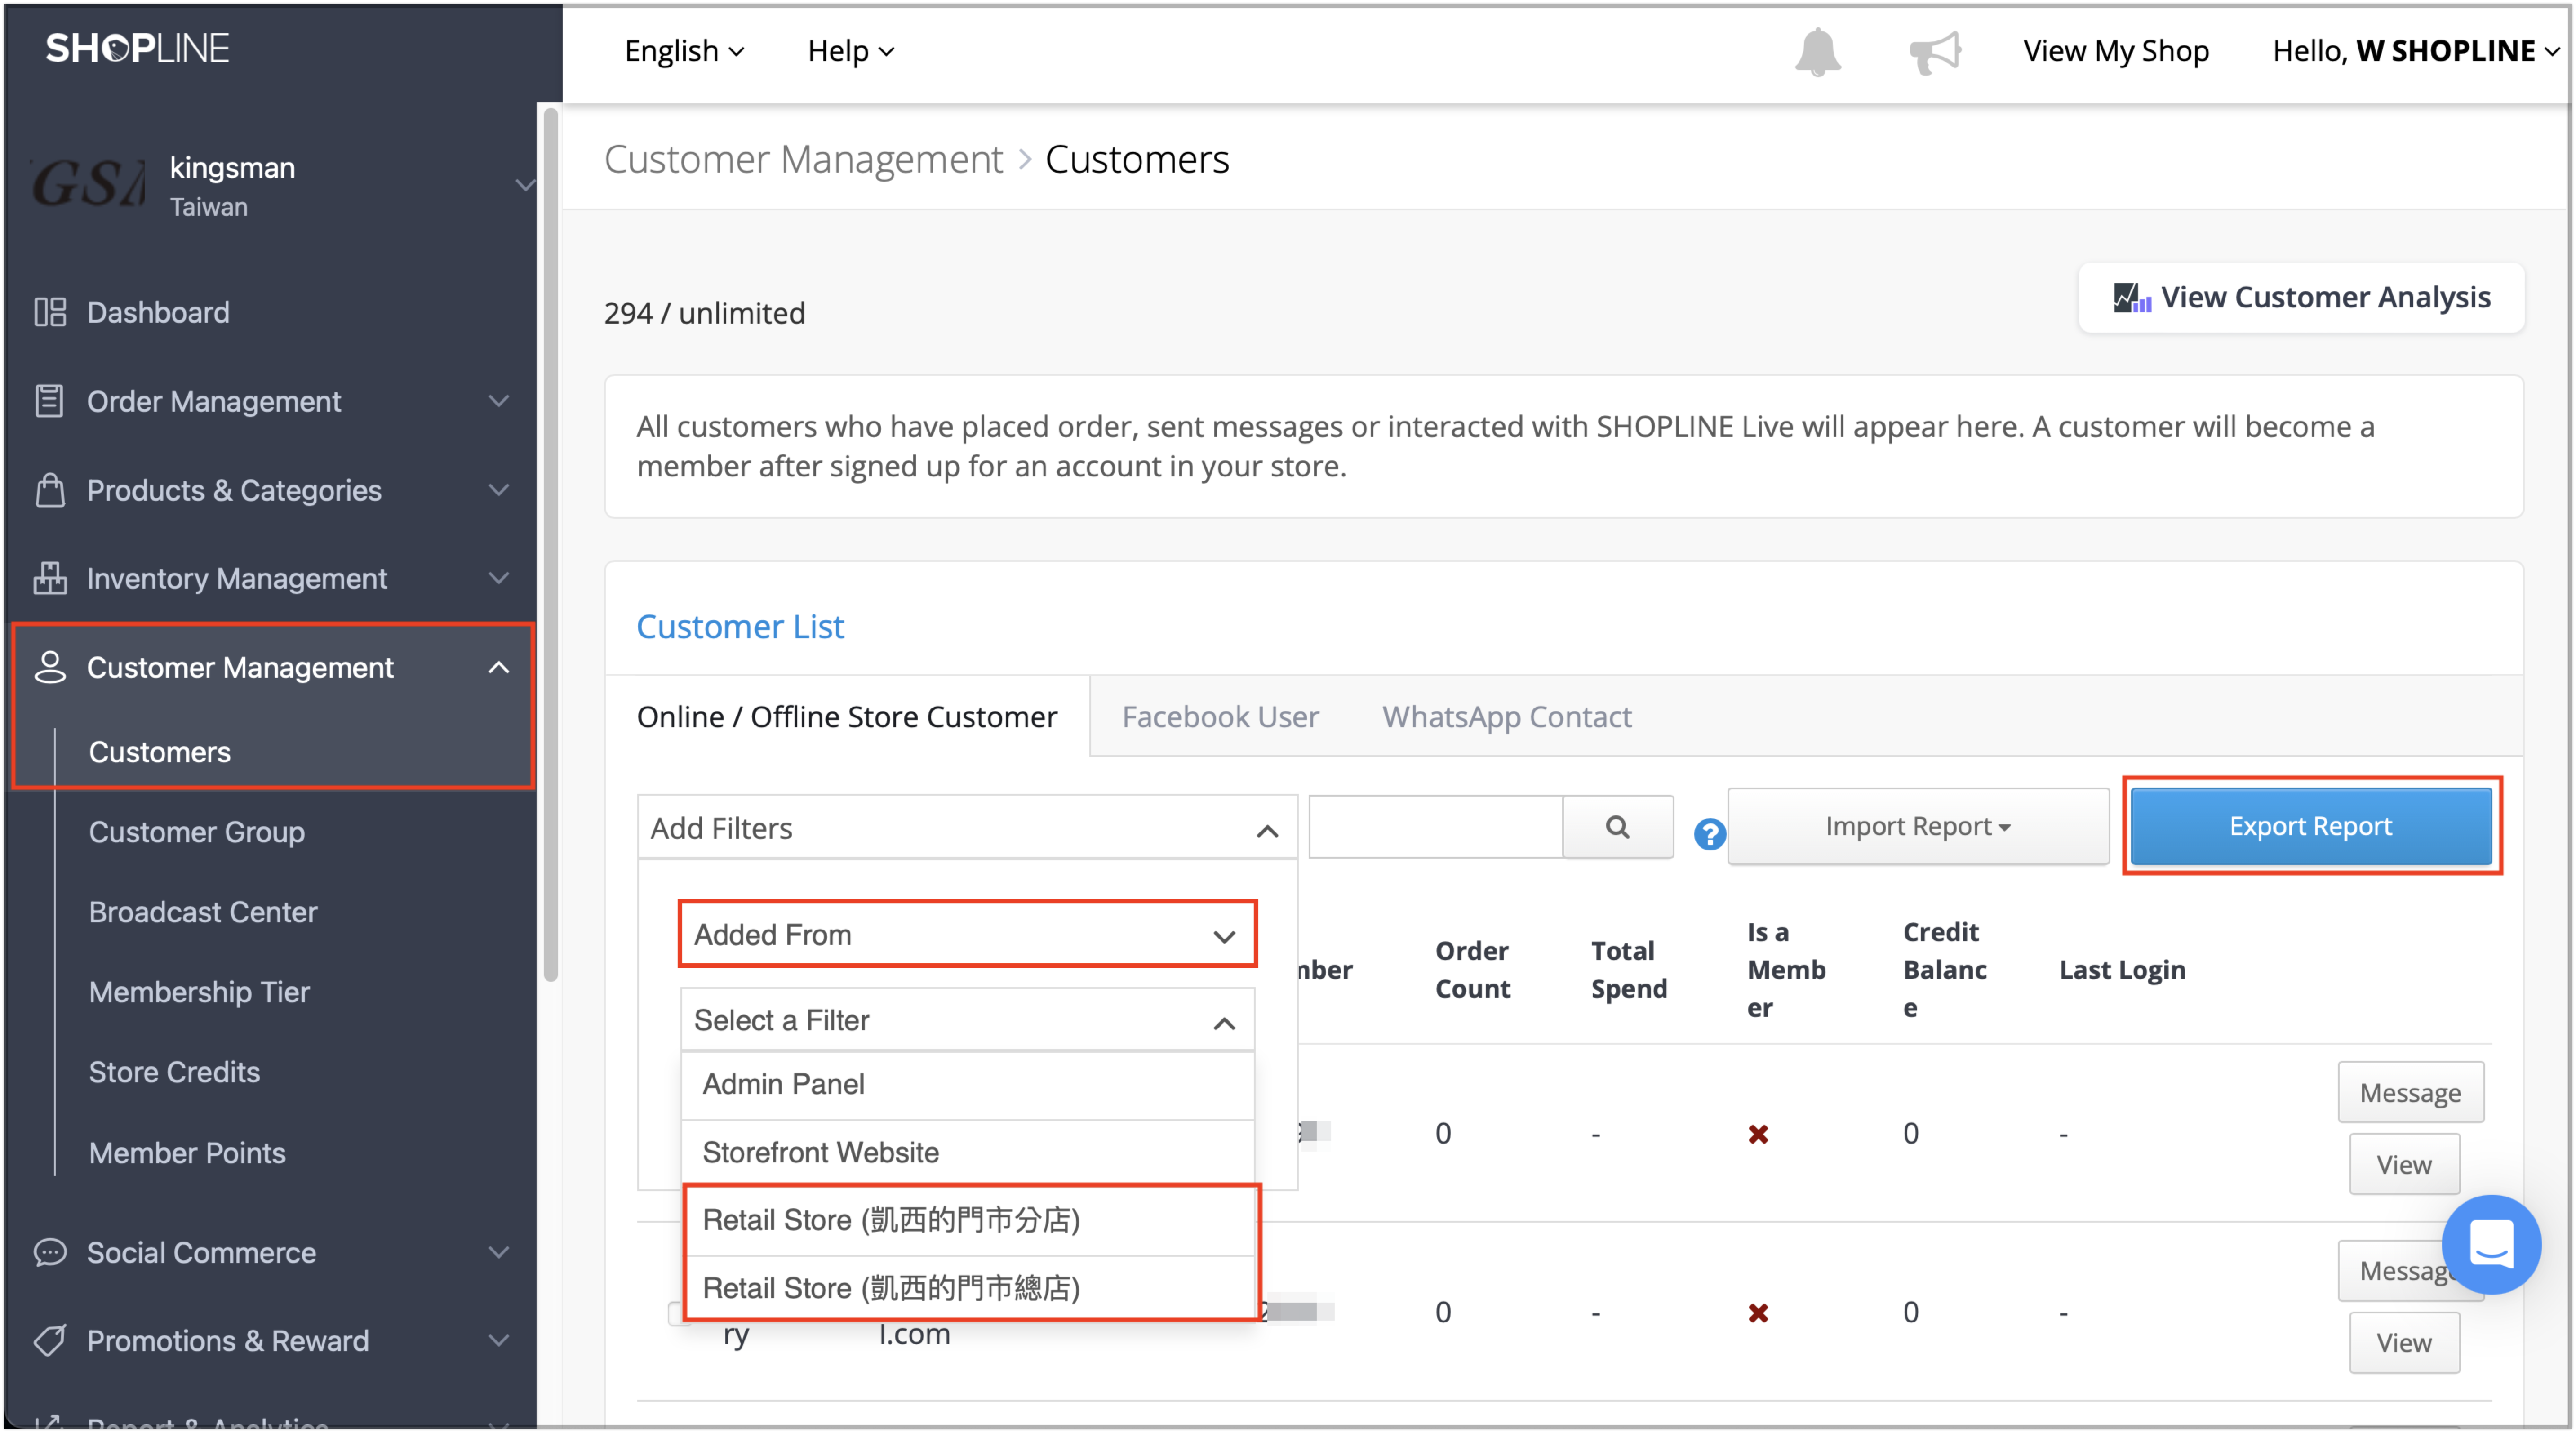Click the Products & Categories bag icon
The width and height of the screenshot is (2576, 1433).
tap(50, 490)
